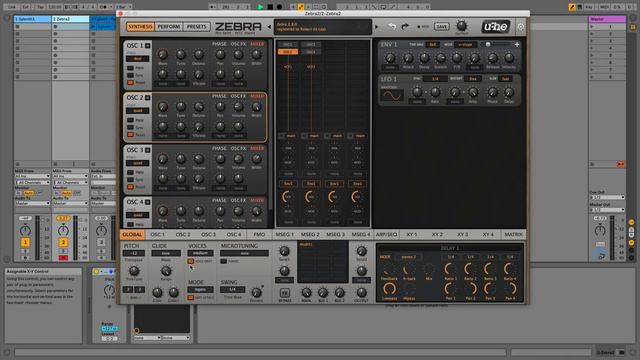Click the Zebra output volume knob in header
The height and width of the screenshot is (360, 640).
pyautogui.click(x=462, y=26)
